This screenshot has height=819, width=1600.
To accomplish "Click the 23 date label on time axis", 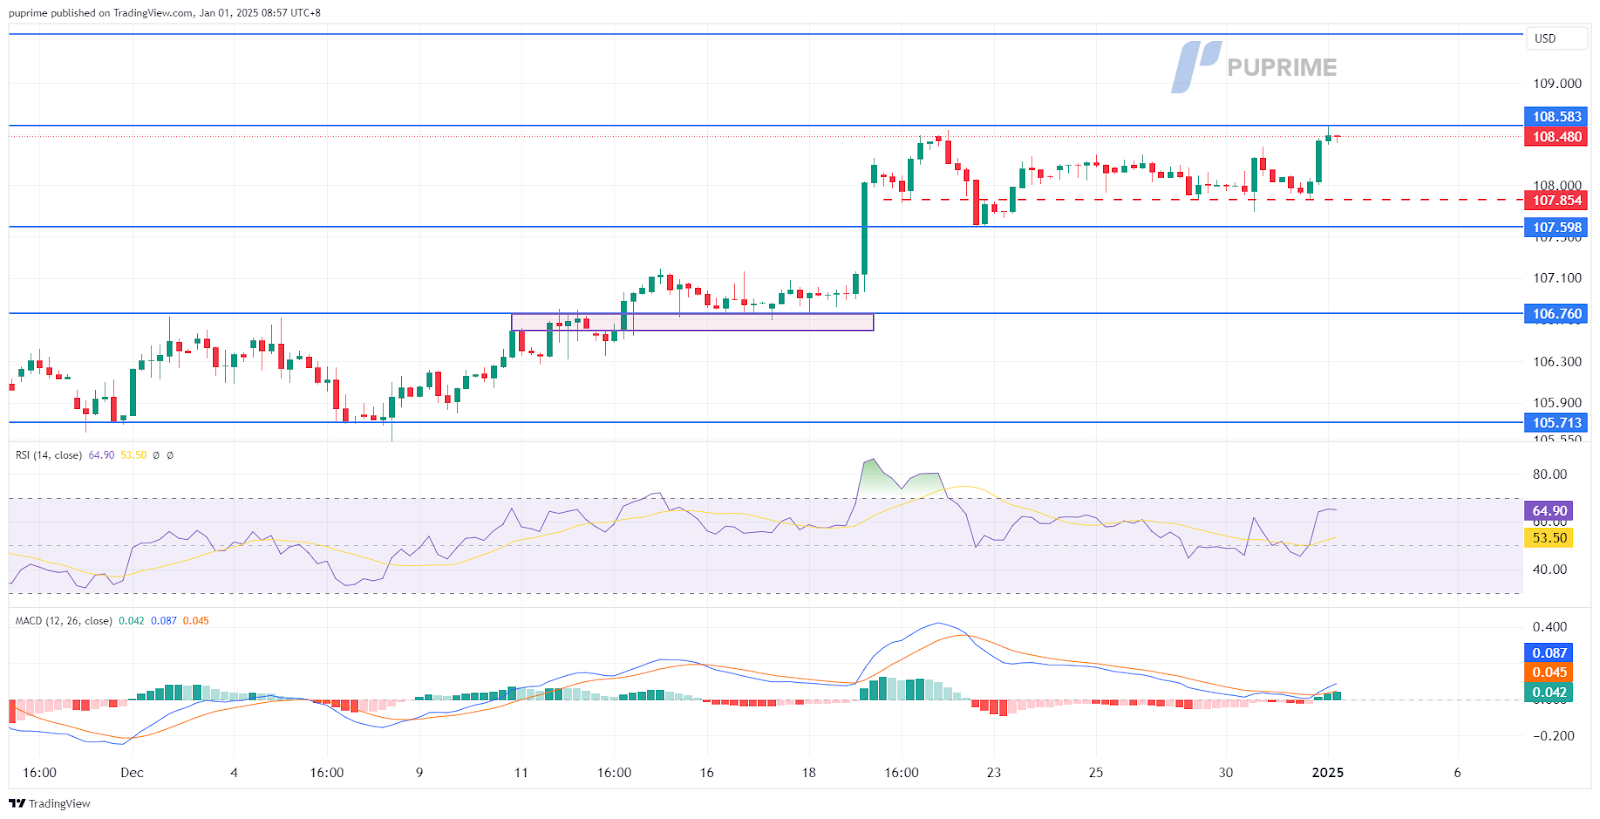I will pos(994,773).
